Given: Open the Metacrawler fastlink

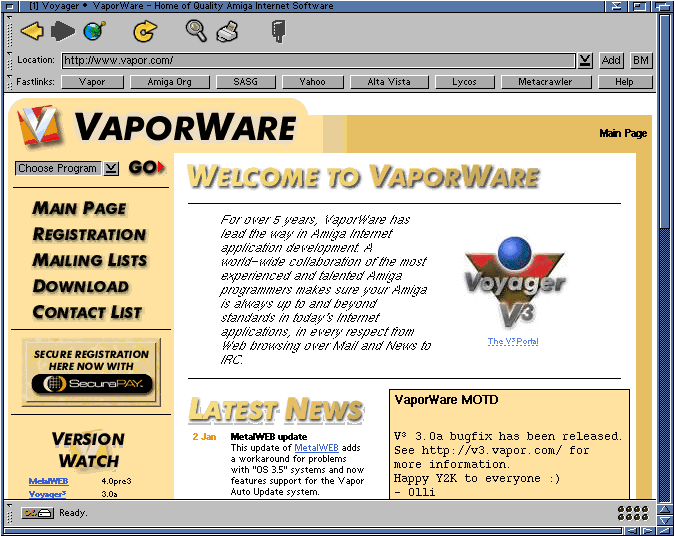Looking at the screenshot, I should coord(546,82).
